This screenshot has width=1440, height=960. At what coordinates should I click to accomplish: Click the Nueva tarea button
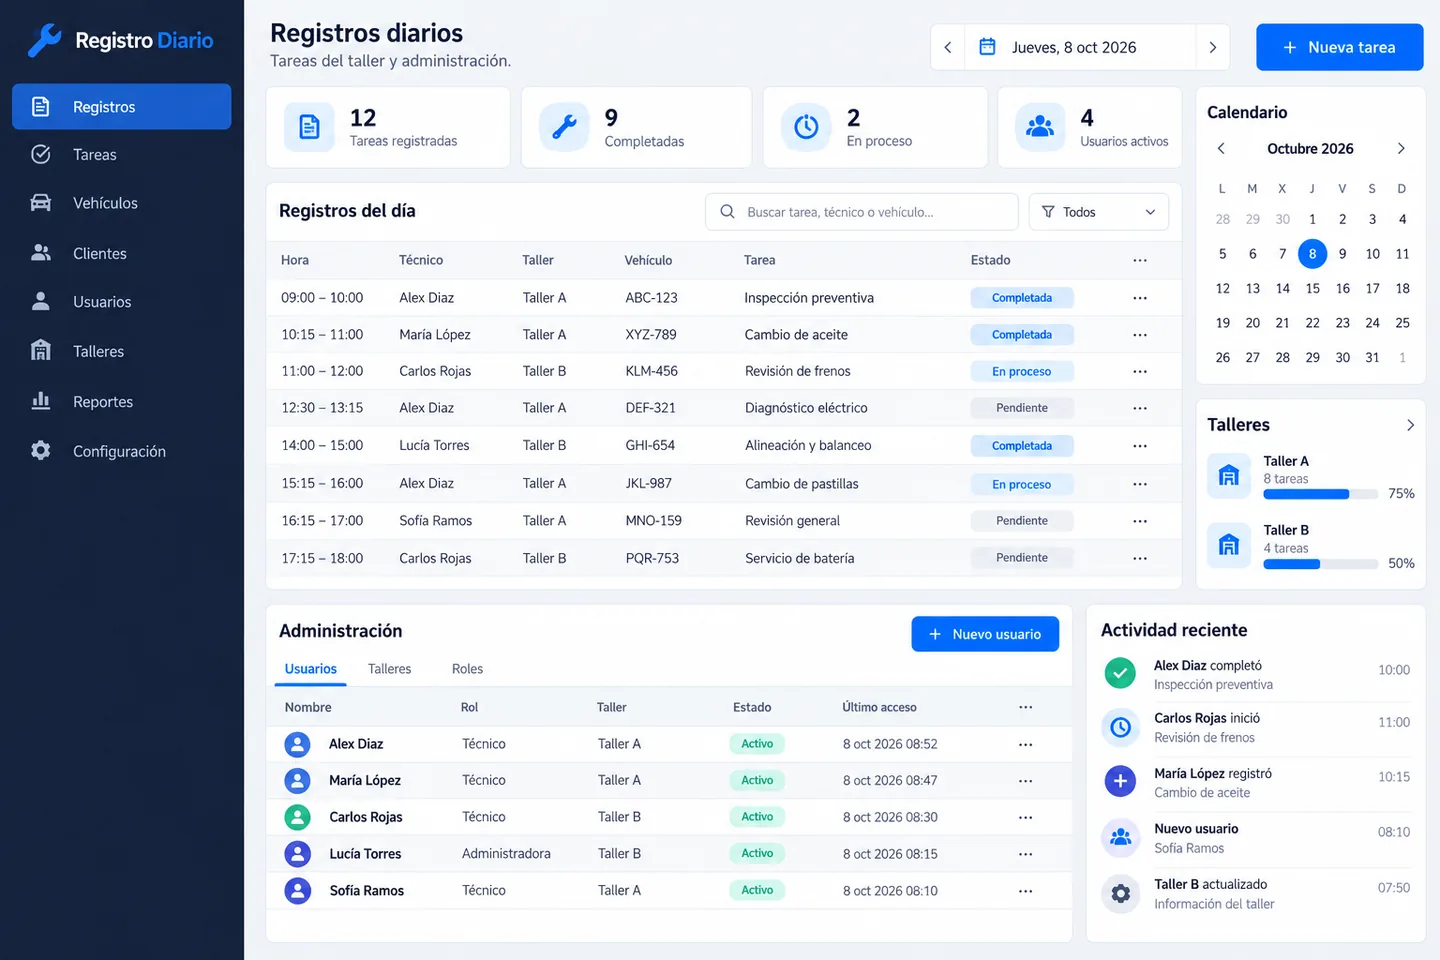[x=1340, y=47]
